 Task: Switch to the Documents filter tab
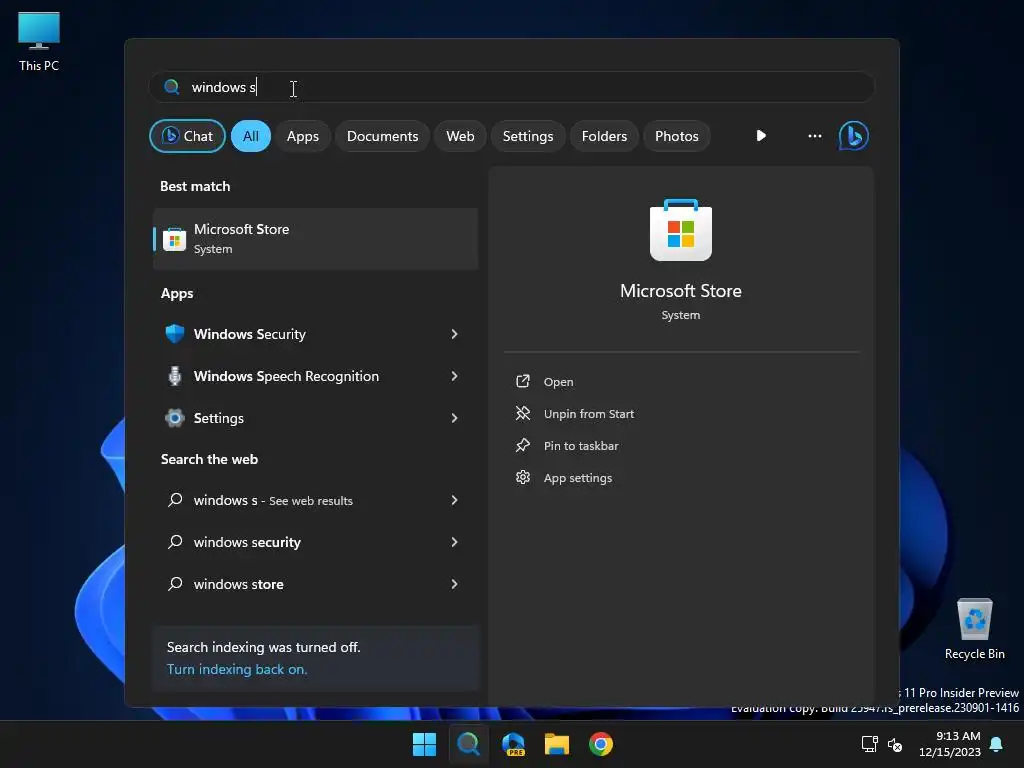pos(383,136)
